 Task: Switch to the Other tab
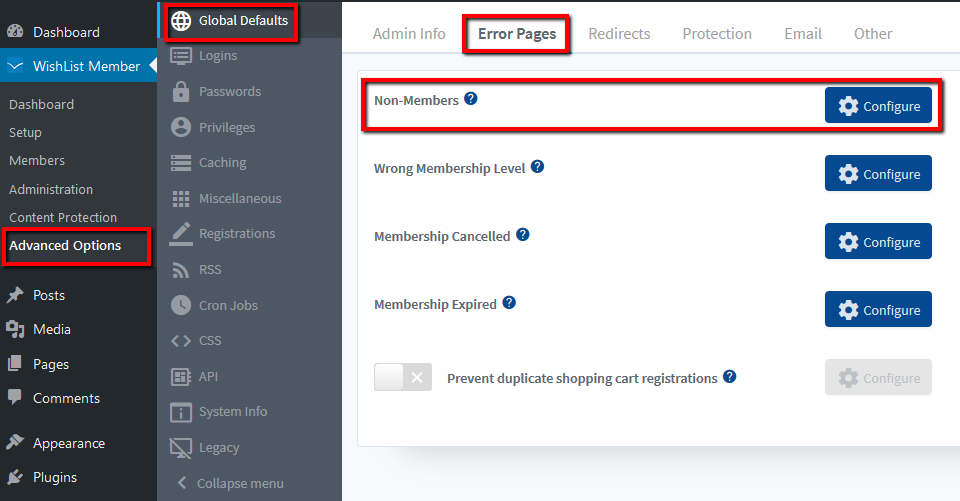[873, 34]
